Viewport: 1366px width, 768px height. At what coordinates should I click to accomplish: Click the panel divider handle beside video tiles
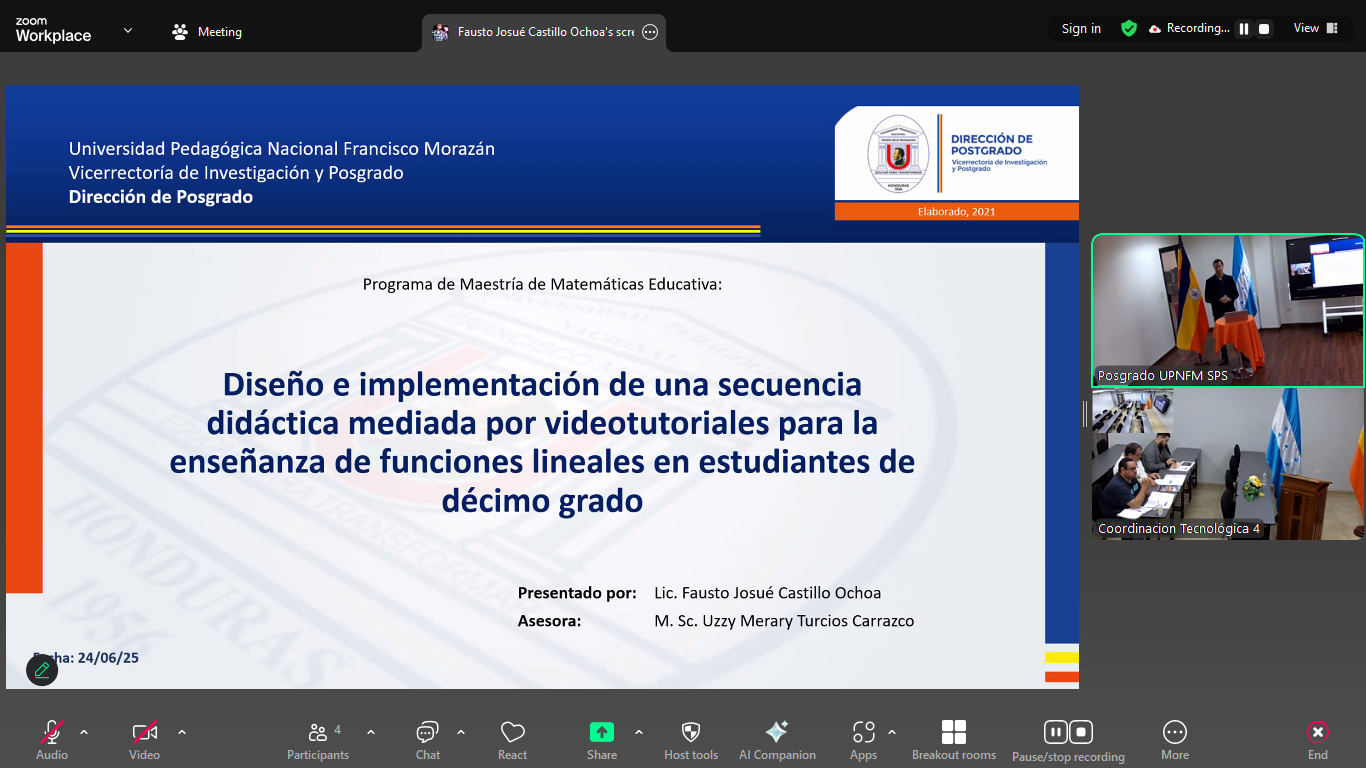coord(1085,413)
